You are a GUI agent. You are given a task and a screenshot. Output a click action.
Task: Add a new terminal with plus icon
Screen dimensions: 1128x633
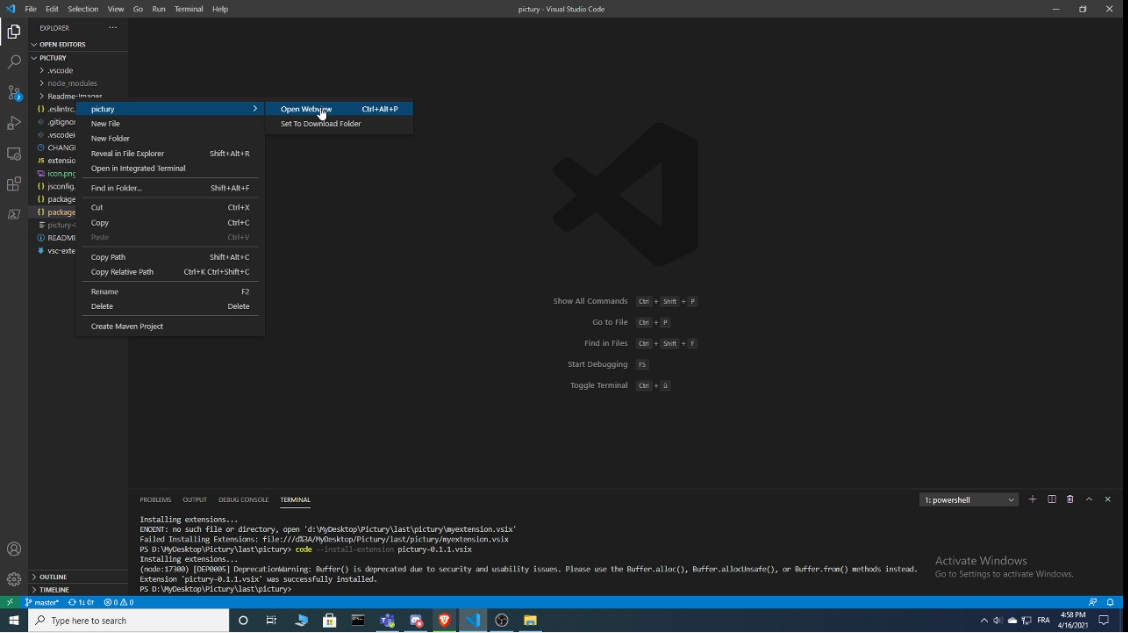coord(1032,499)
